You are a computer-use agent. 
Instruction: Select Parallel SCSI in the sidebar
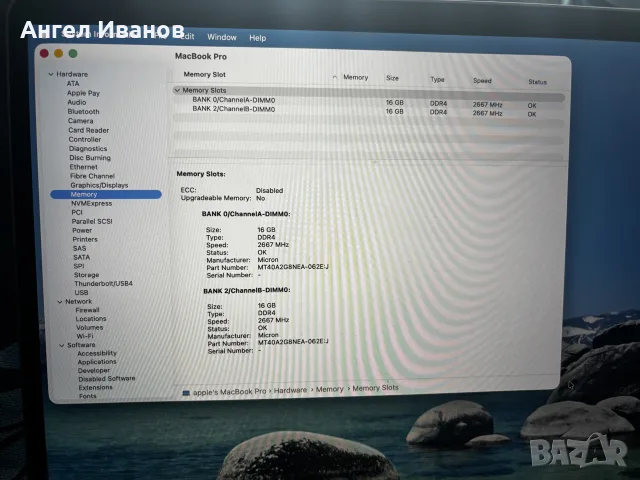[x=92, y=221]
